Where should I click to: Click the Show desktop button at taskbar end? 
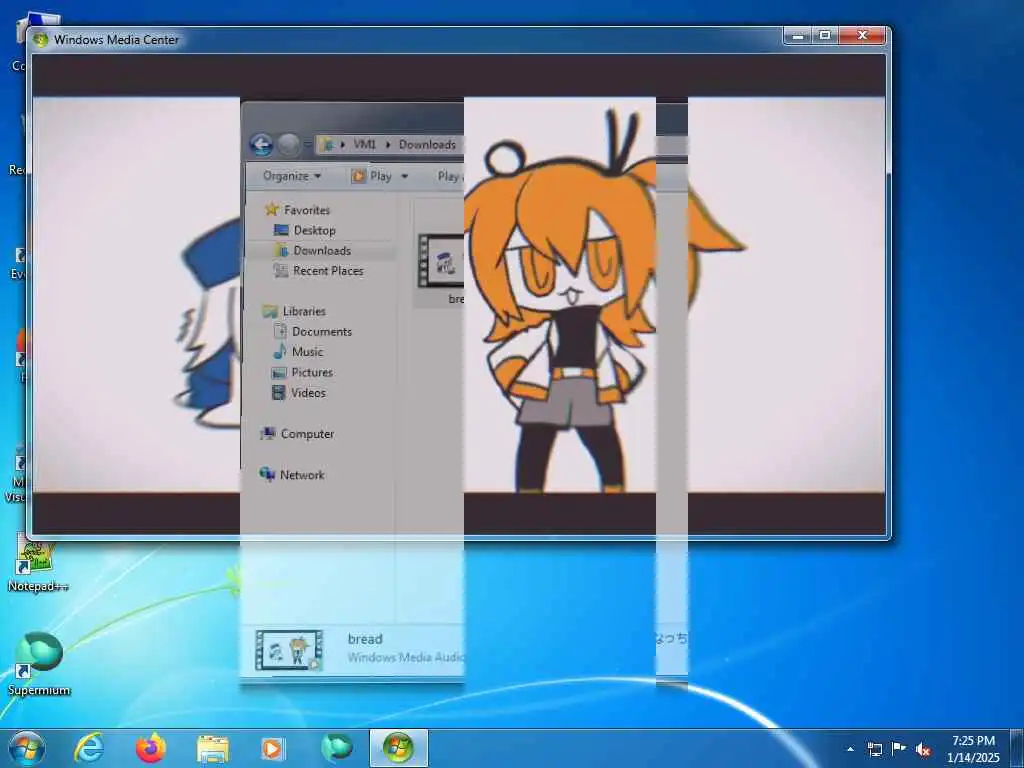coord(1017,748)
